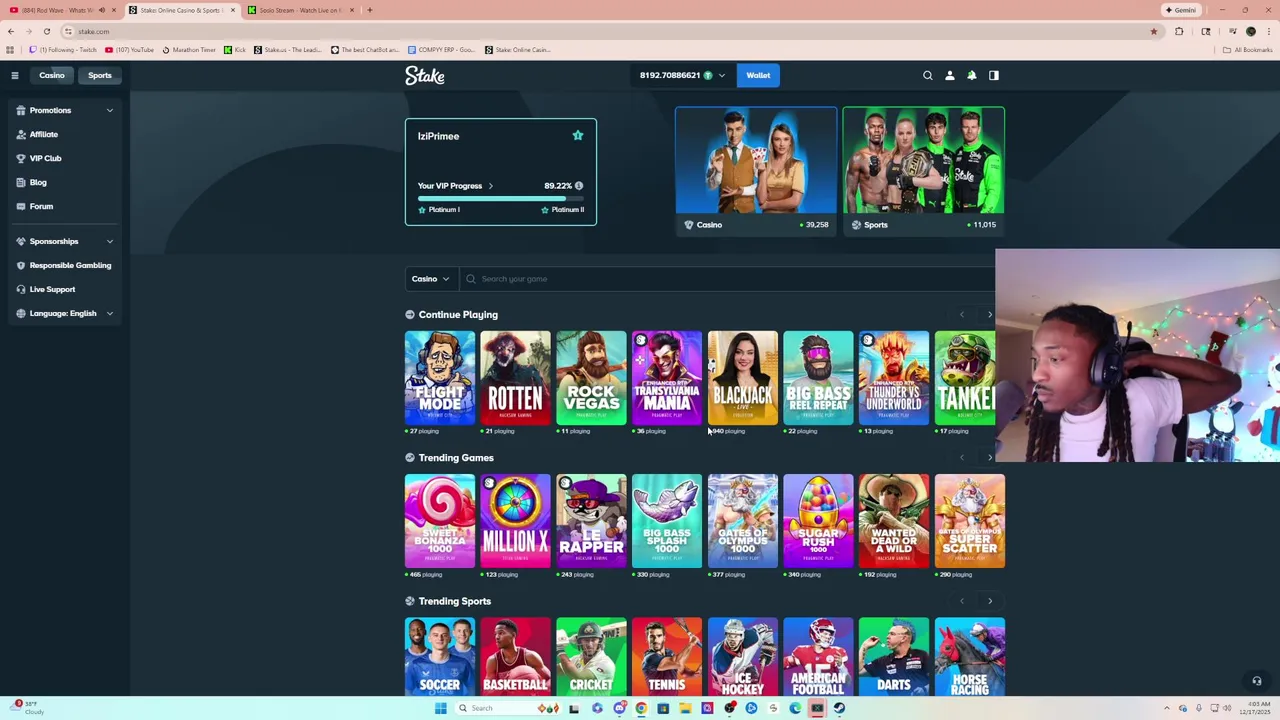This screenshot has width=1280, height=720.
Task: Click the Search your game field
Action: click(730, 279)
